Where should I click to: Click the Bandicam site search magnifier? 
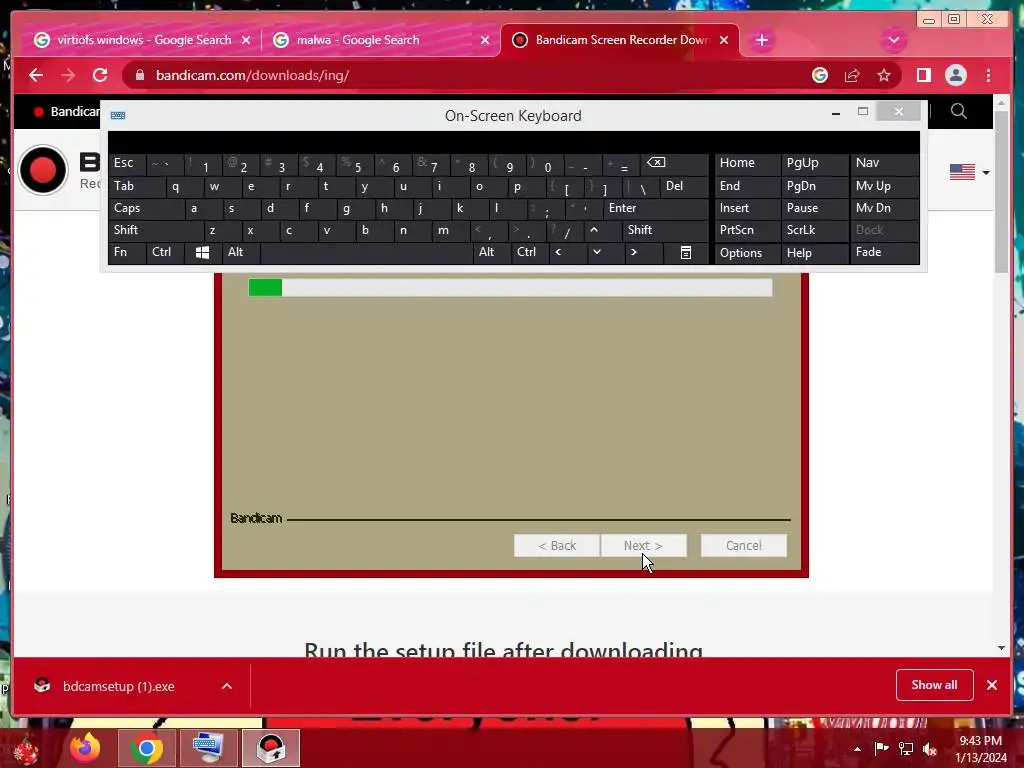[x=959, y=111]
